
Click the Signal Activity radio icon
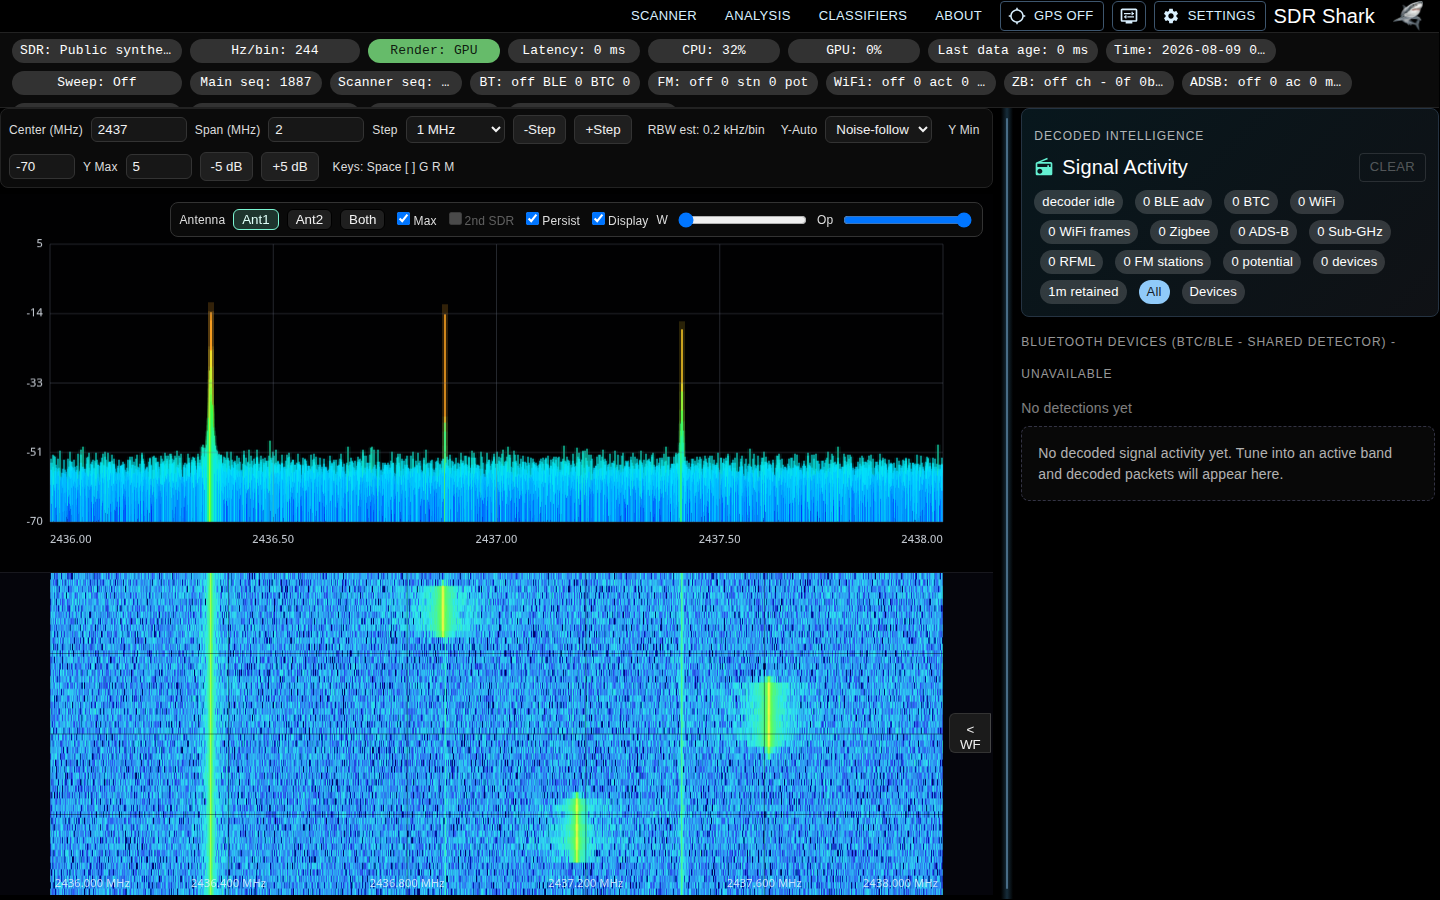click(x=1044, y=167)
